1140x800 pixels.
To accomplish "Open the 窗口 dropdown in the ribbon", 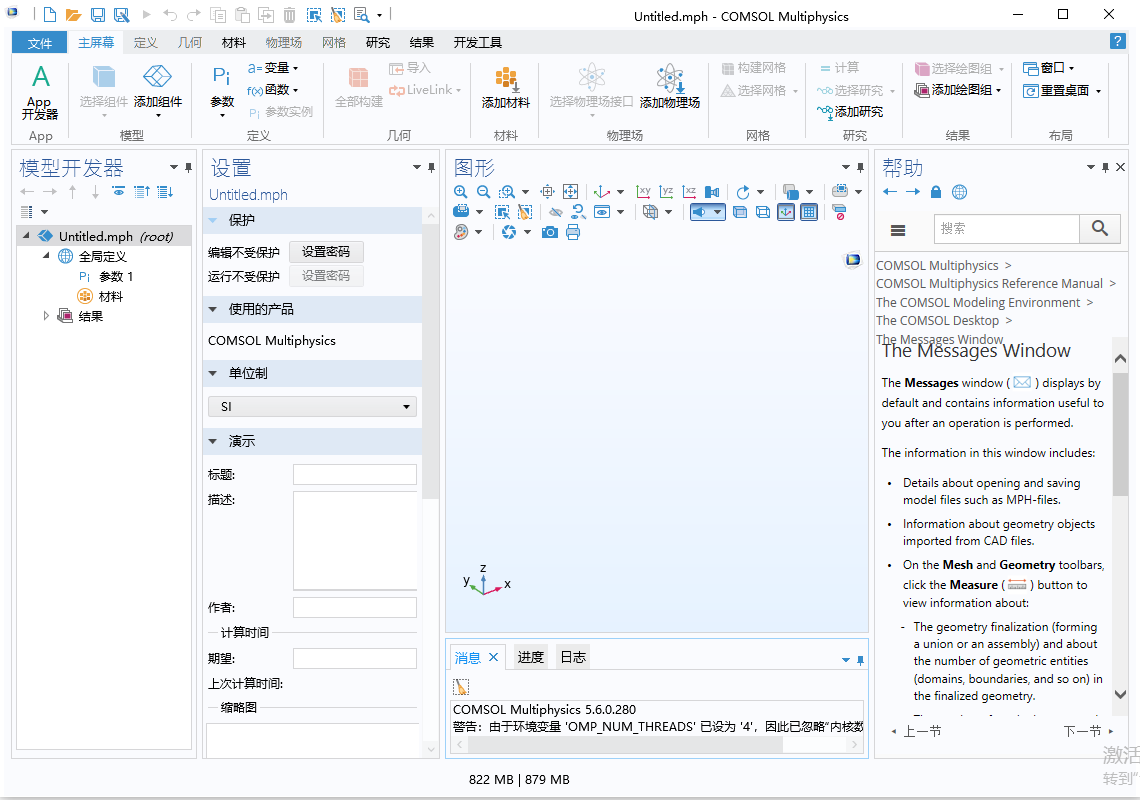I will click(1048, 68).
